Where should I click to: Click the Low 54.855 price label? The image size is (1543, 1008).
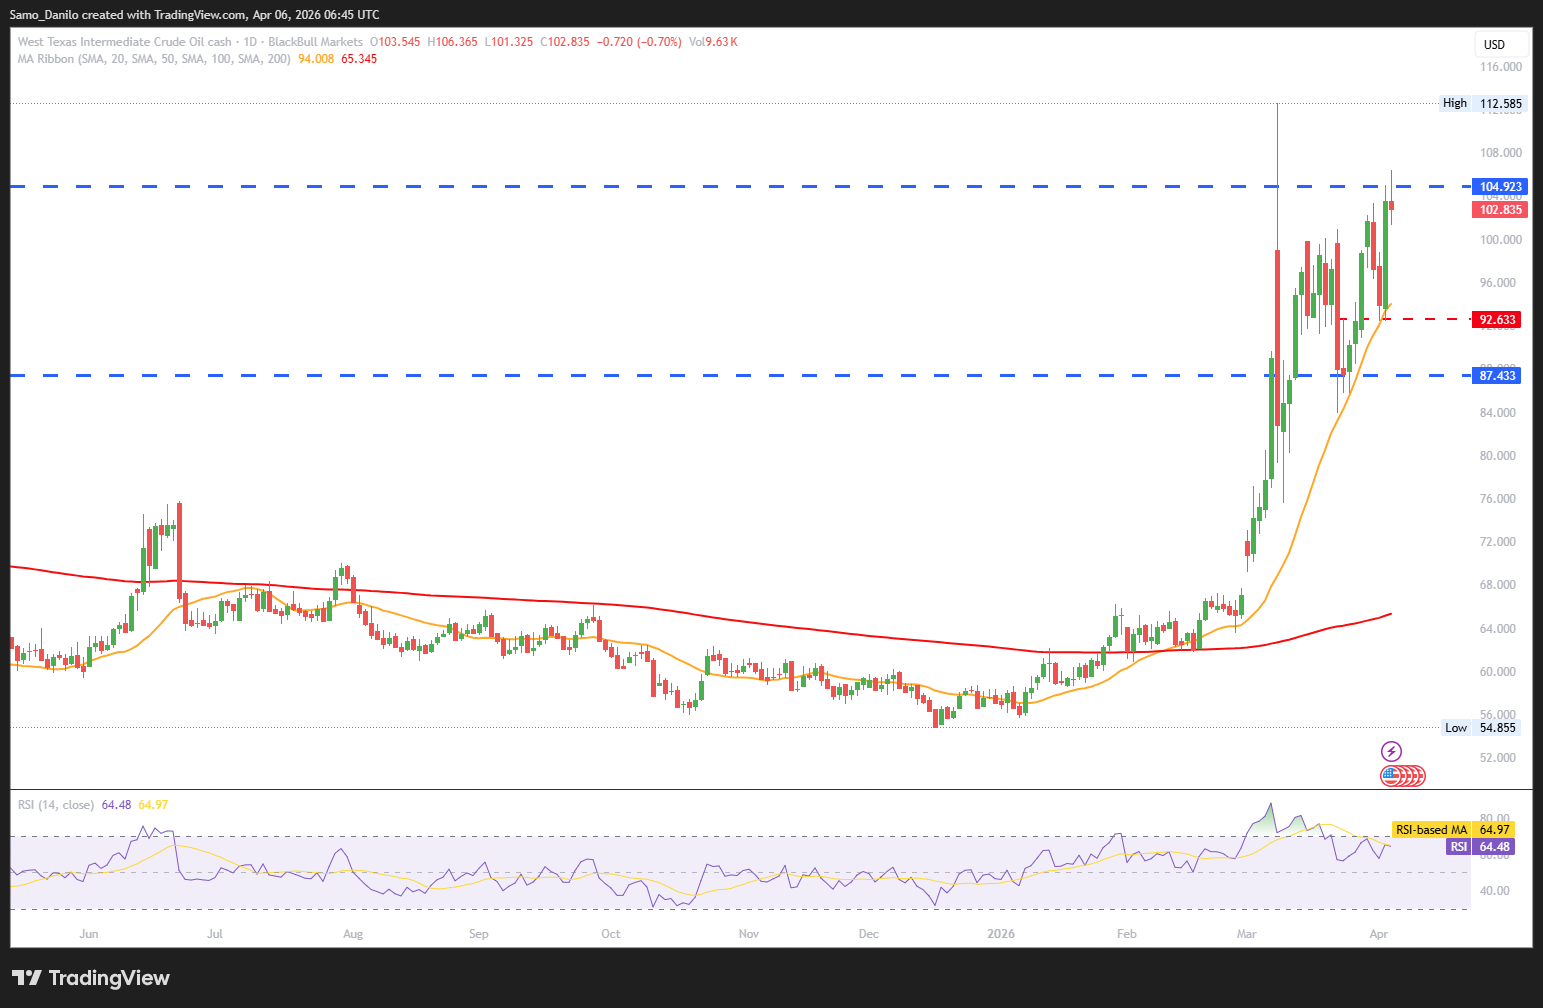tap(1482, 728)
